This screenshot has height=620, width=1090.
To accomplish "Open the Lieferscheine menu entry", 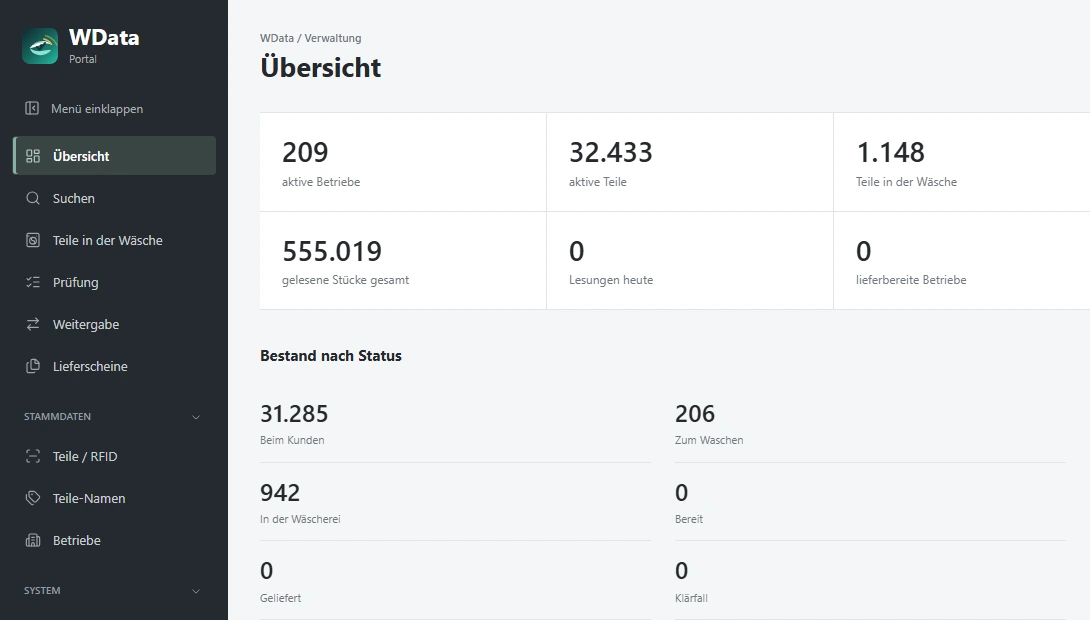I will click(115, 366).
